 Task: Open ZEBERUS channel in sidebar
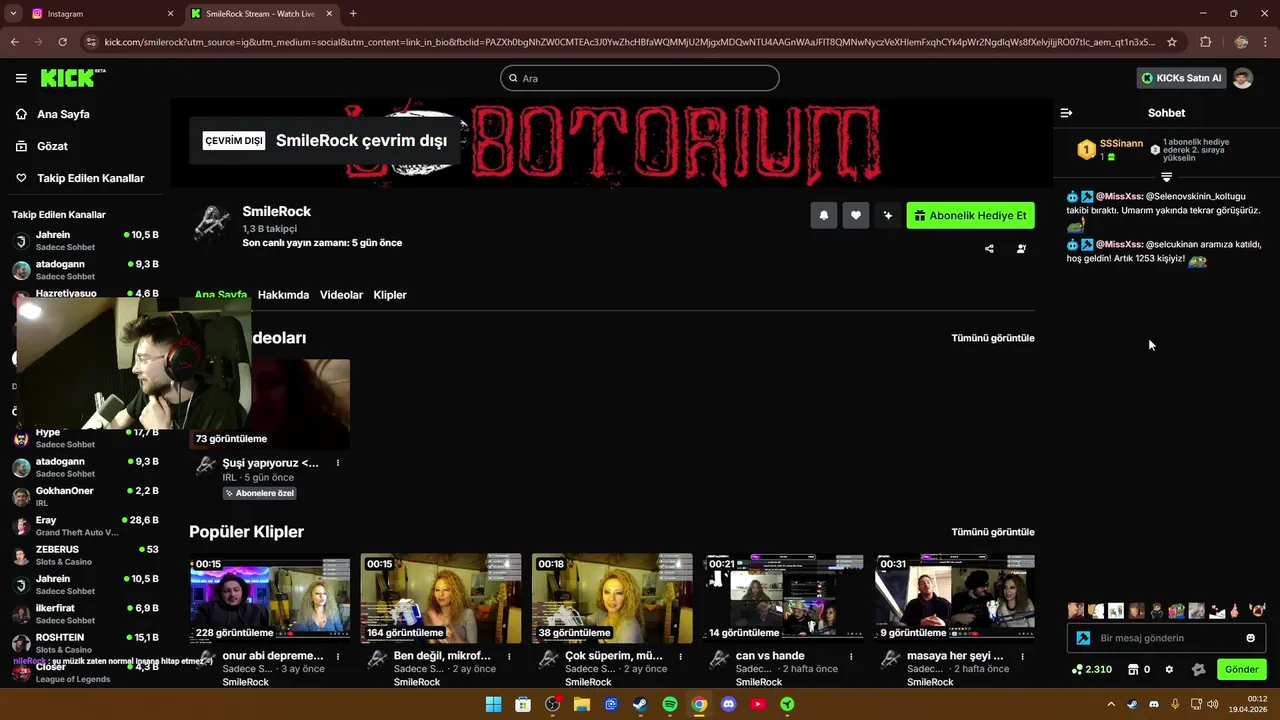tap(85, 555)
